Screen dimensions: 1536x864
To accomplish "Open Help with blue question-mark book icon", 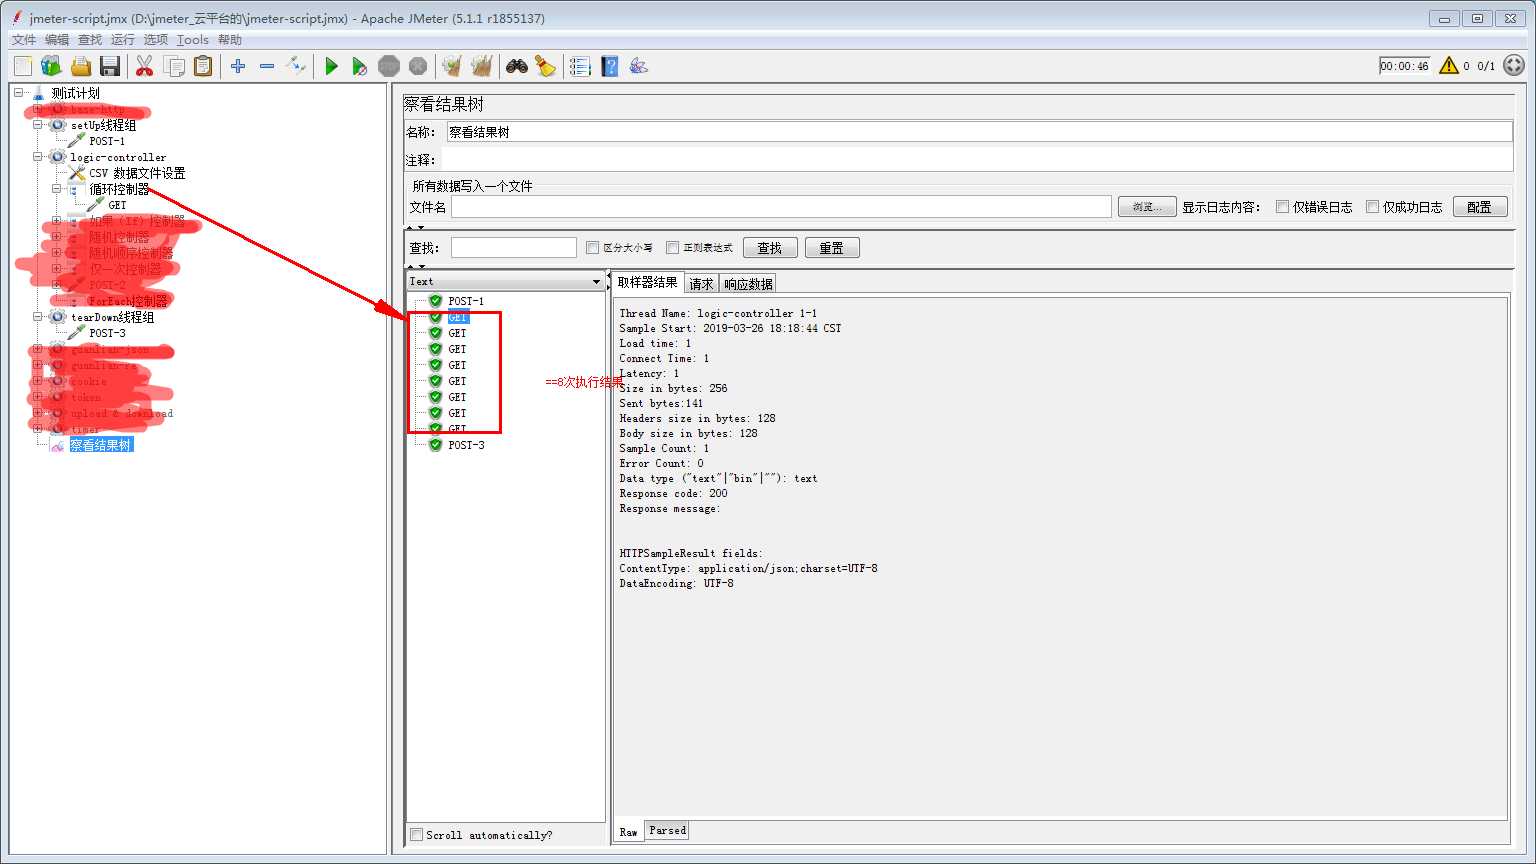I will pyautogui.click(x=610, y=66).
